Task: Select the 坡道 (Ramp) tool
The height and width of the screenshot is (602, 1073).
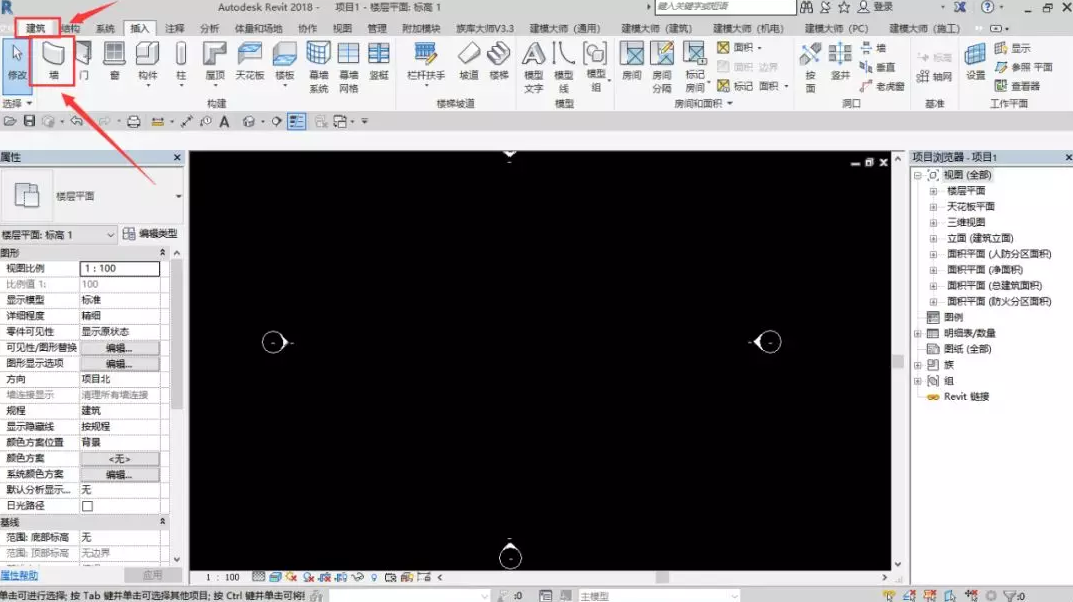Action: click(469, 61)
